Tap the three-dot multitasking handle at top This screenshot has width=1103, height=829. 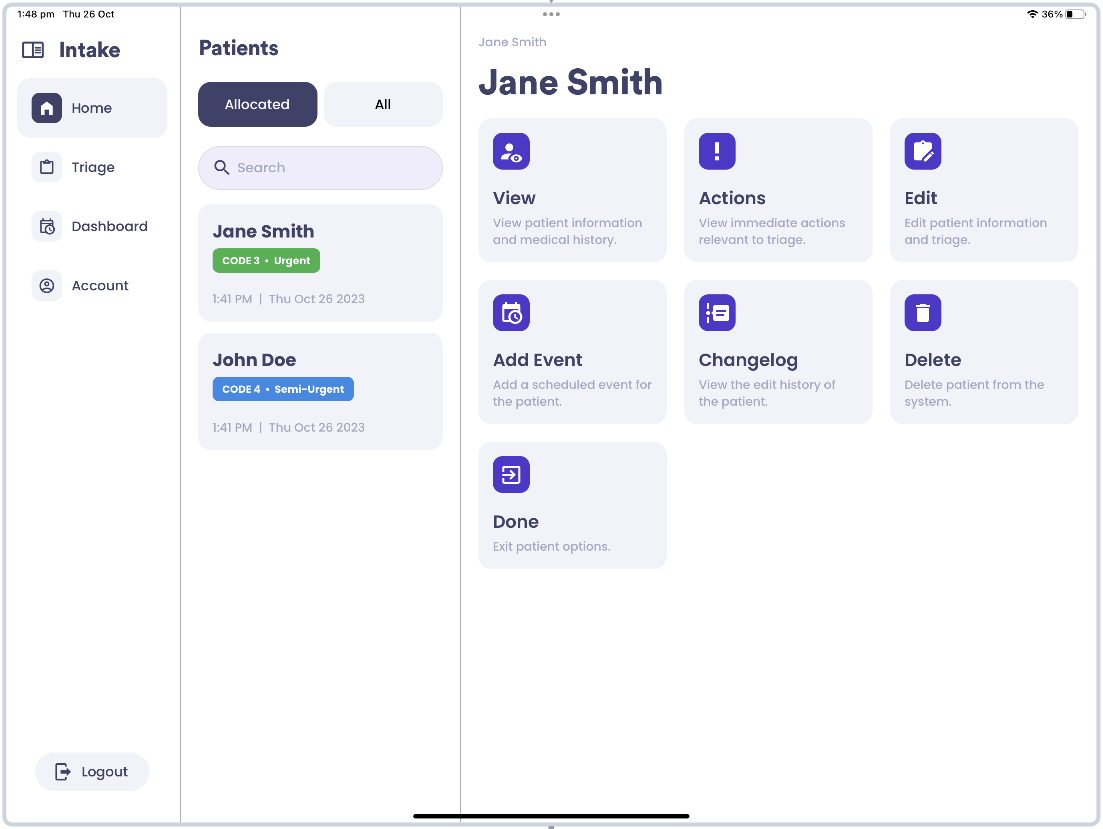[552, 14]
